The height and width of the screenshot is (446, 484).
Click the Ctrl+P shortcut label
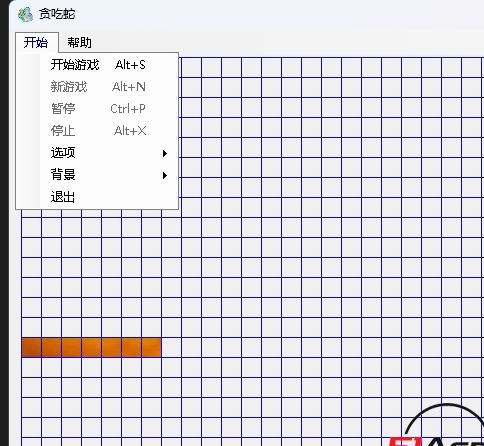tap(128, 109)
